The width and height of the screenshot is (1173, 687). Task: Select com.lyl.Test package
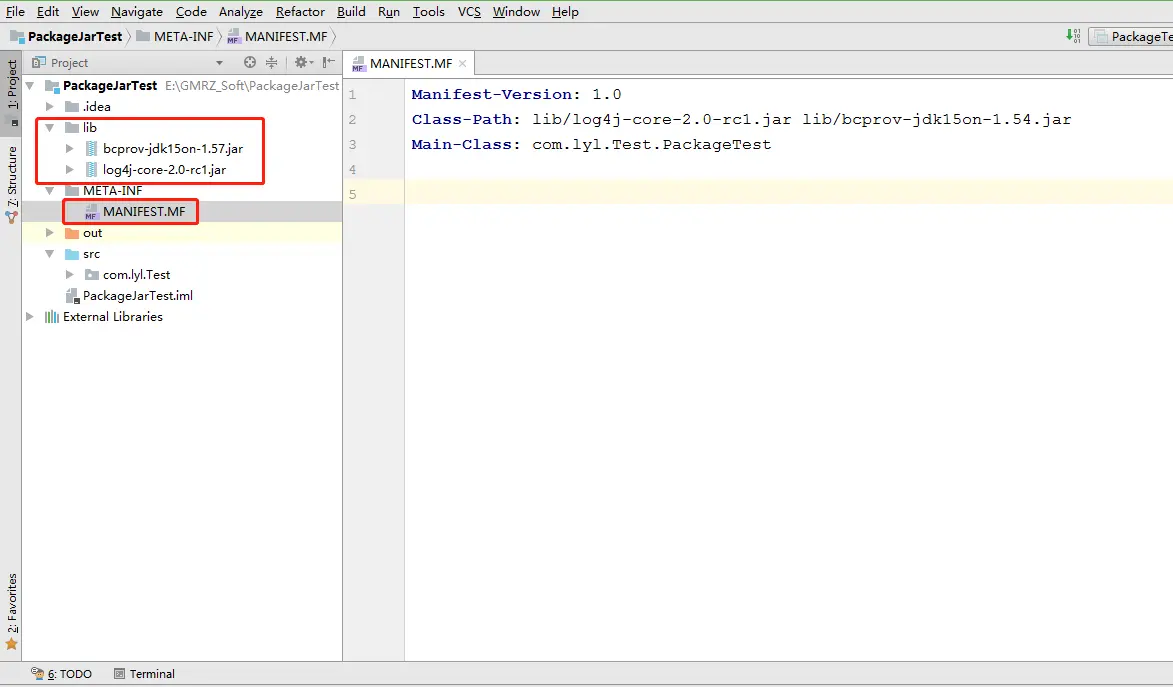[x=136, y=275]
